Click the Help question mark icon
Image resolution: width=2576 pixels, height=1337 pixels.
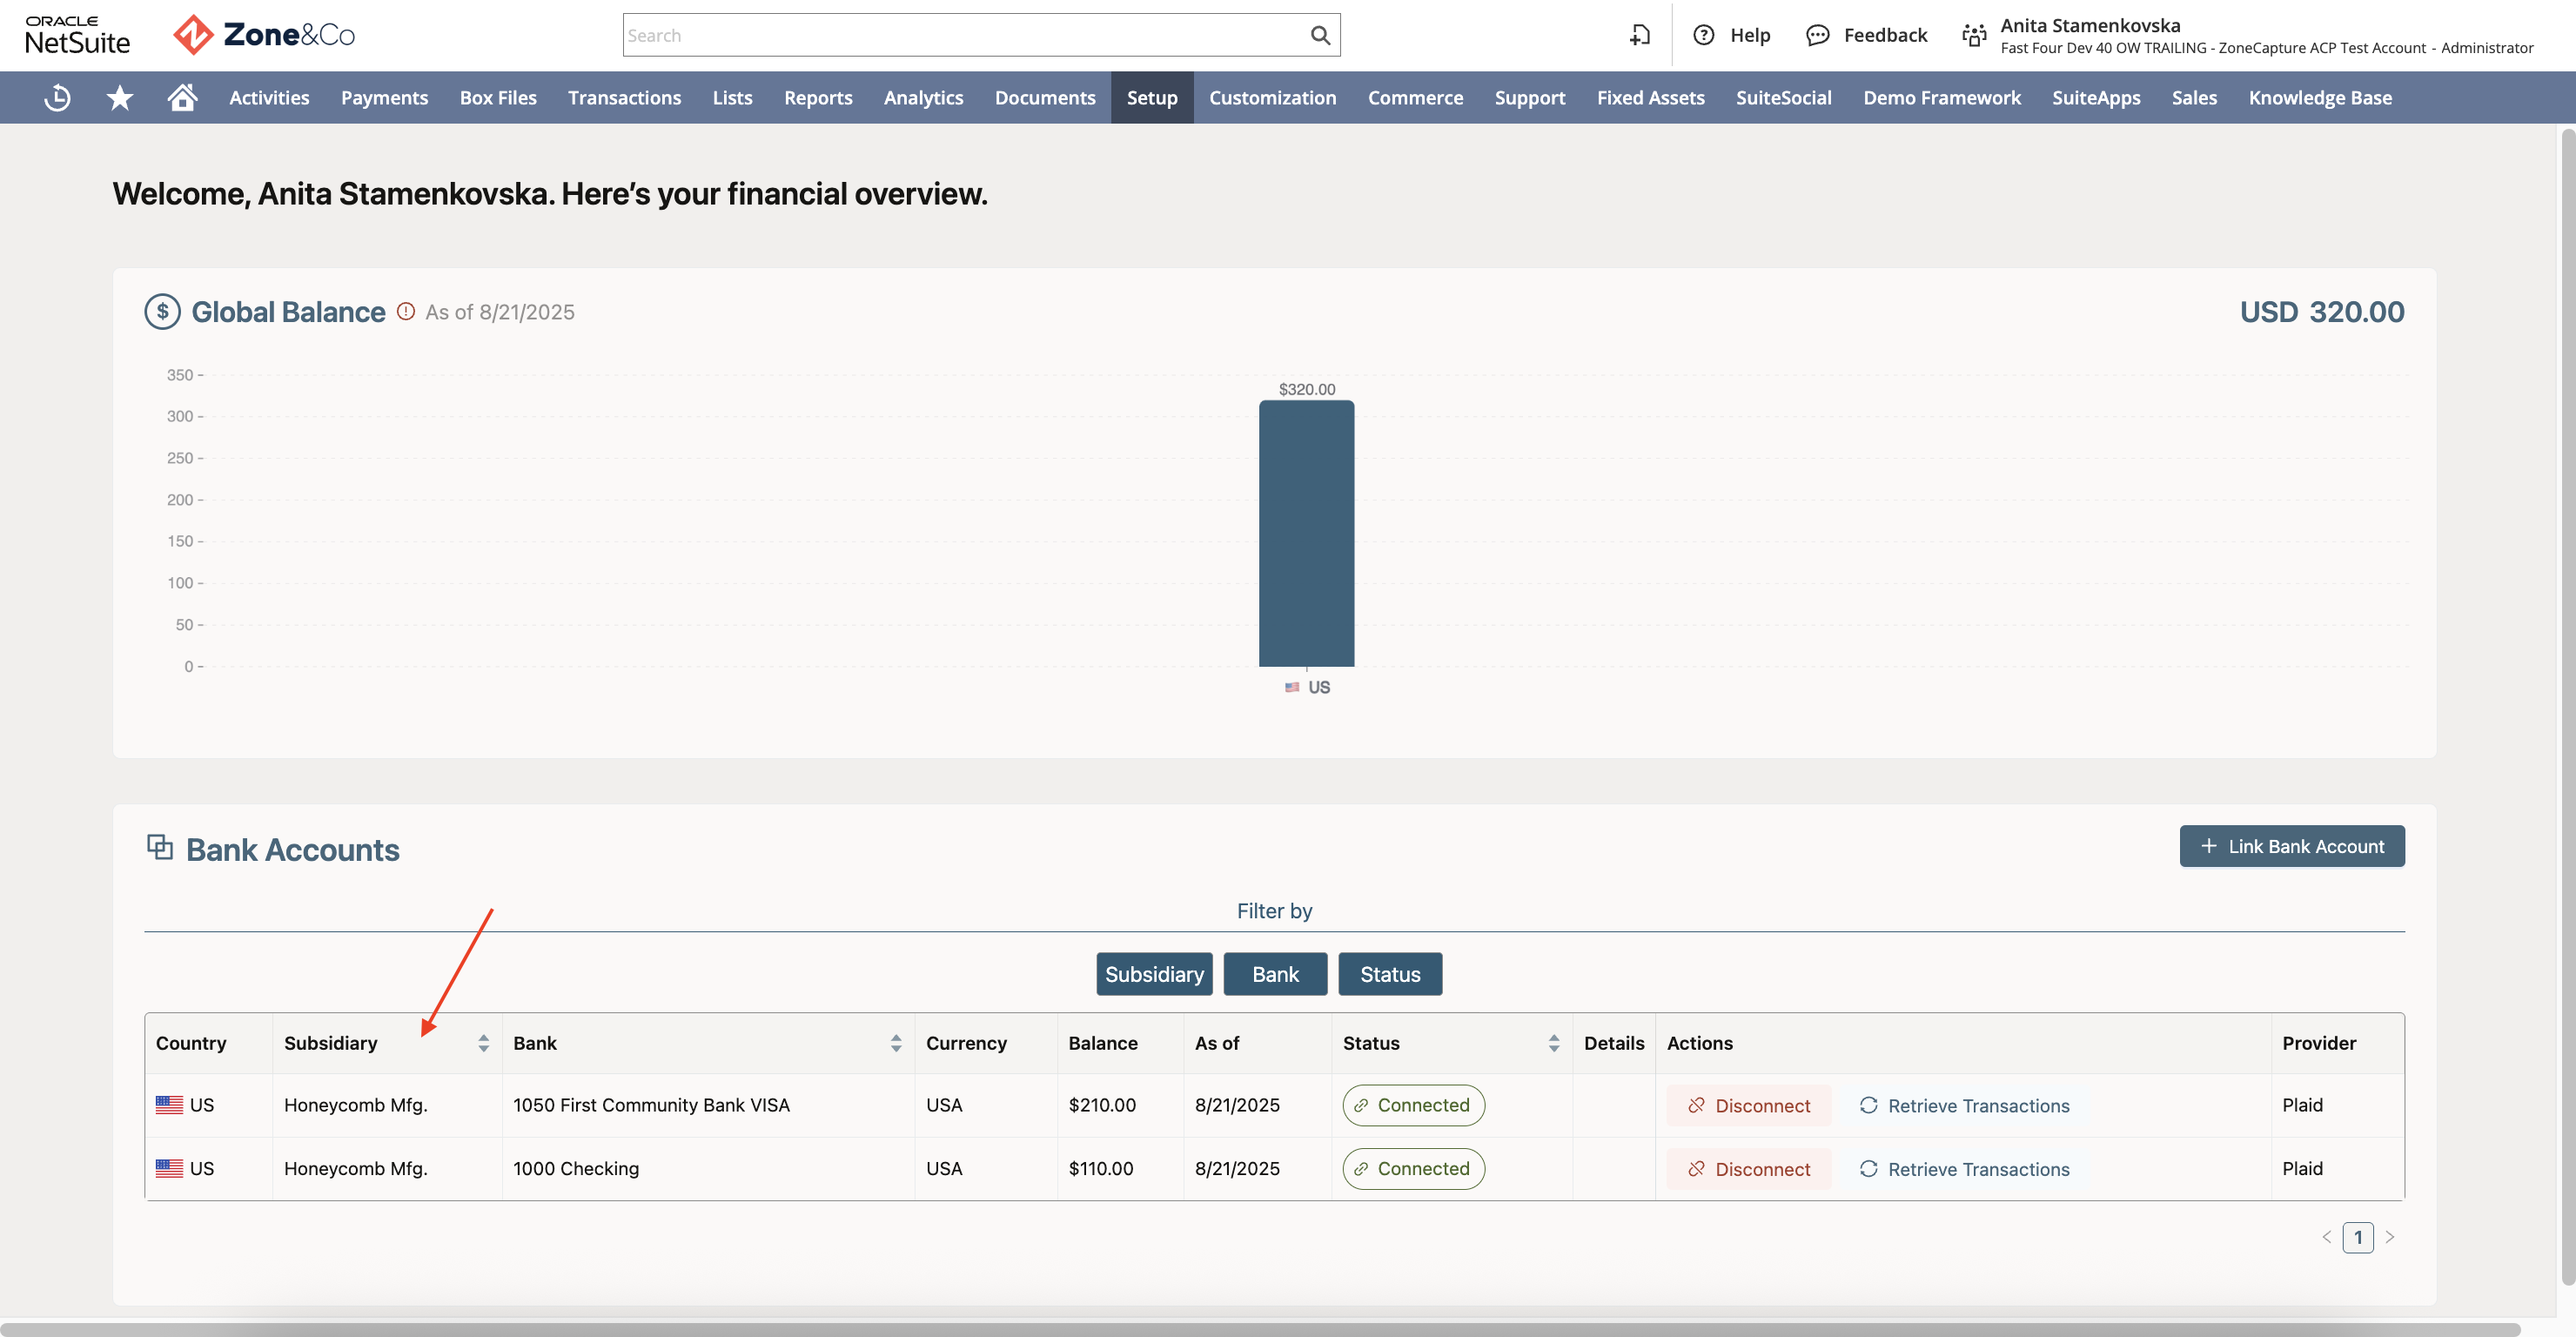click(1704, 35)
